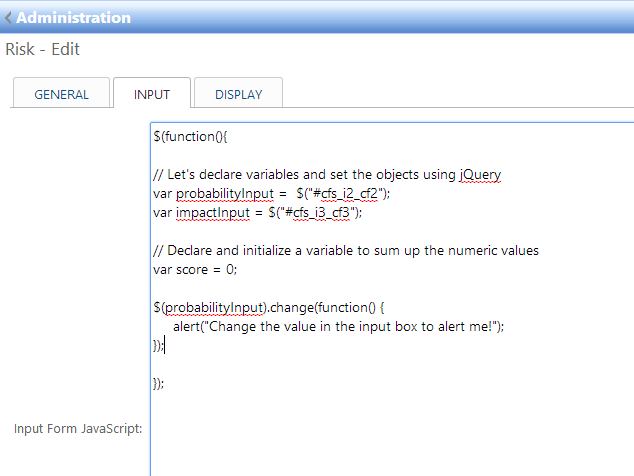The image size is (634, 476).
Task: Click the last '});' line of the script
Action: 159,383
